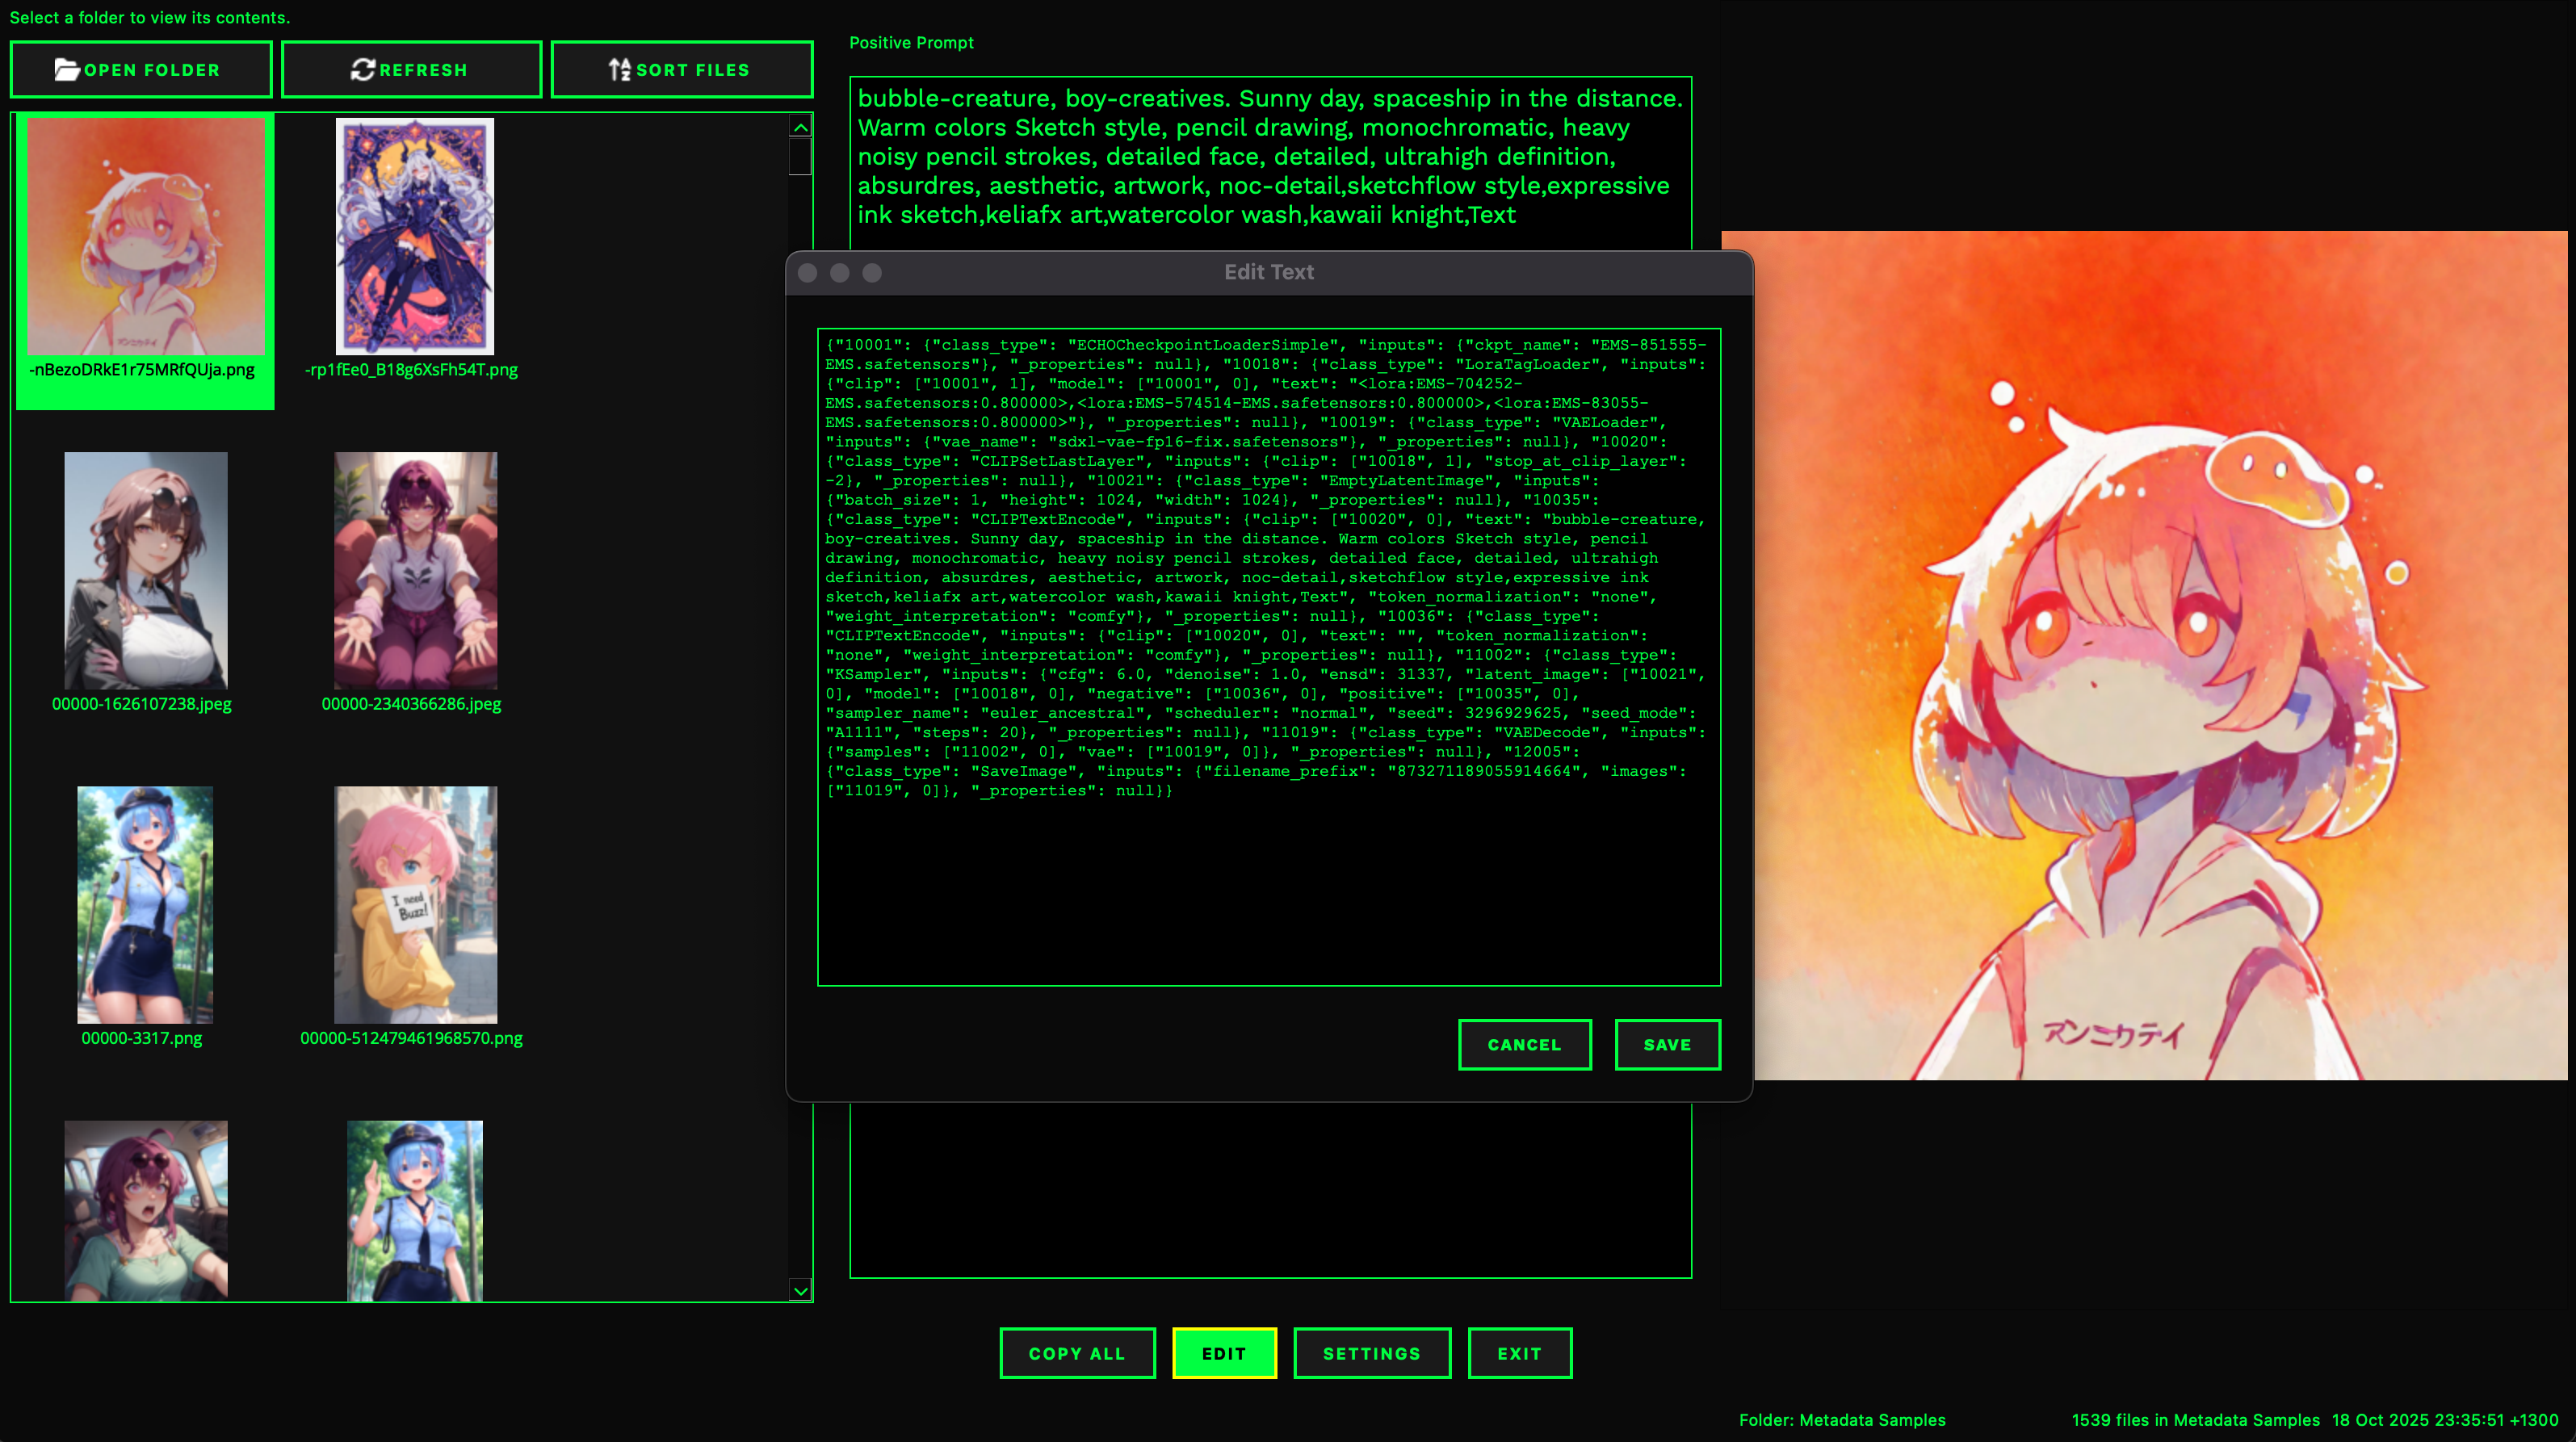Open the Settings button
The image size is (2576, 1442).
[1371, 1353]
